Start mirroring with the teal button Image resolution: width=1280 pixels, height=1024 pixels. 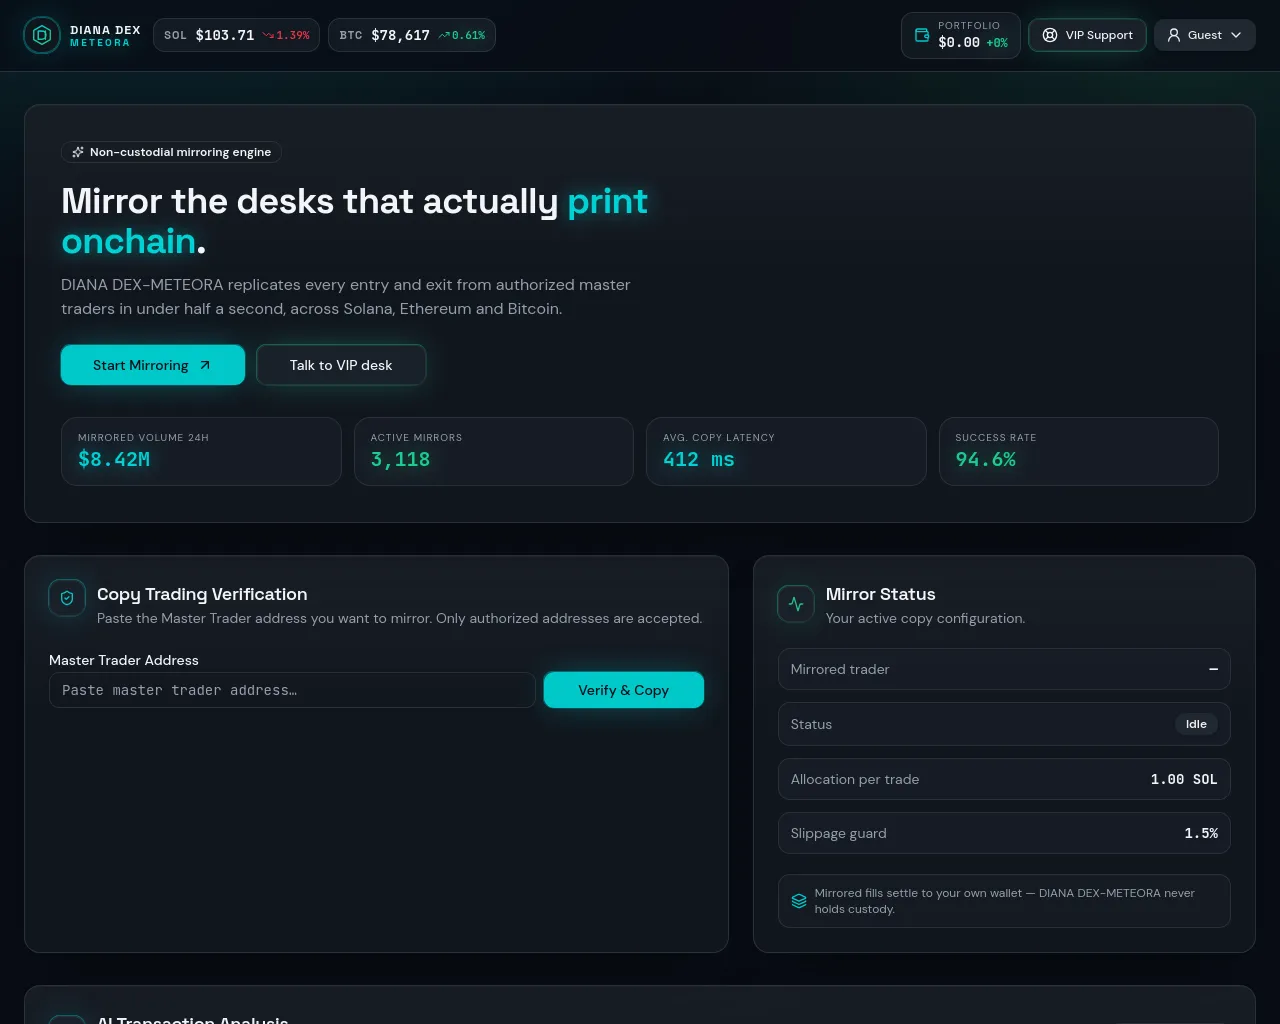click(153, 365)
